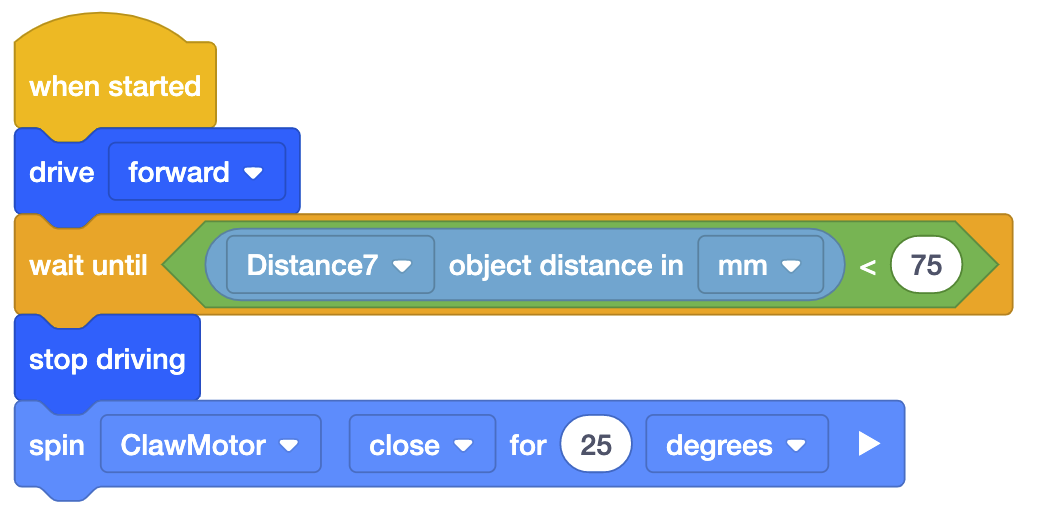Click the 25 spin amount field
1037x519 pixels.
point(596,444)
